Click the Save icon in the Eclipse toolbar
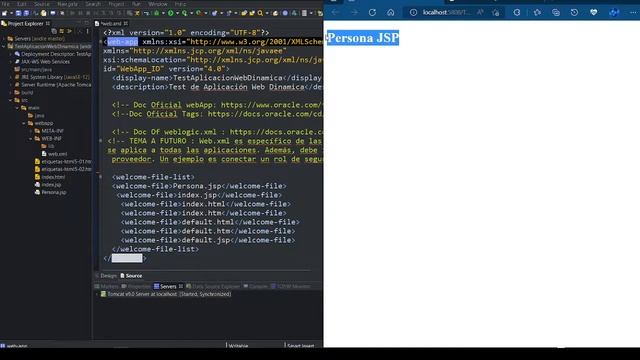640x360 pixels. click(x=18, y=13)
